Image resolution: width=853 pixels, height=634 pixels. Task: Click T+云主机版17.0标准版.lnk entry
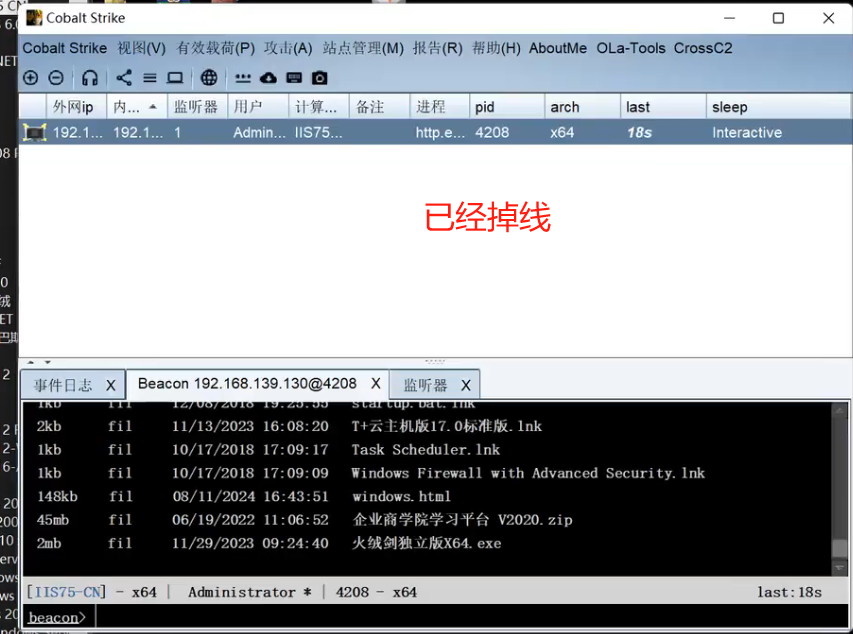tap(447, 426)
